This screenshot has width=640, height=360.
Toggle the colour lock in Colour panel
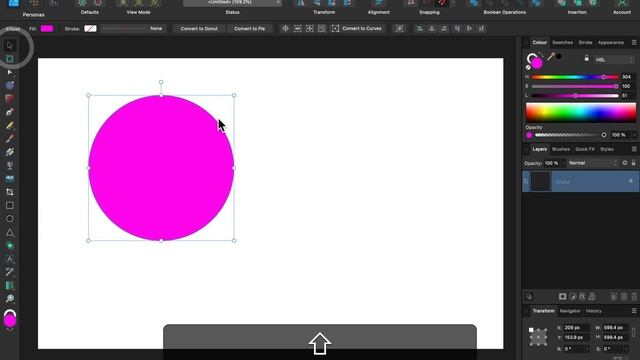pyautogui.click(x=587, y=58)
